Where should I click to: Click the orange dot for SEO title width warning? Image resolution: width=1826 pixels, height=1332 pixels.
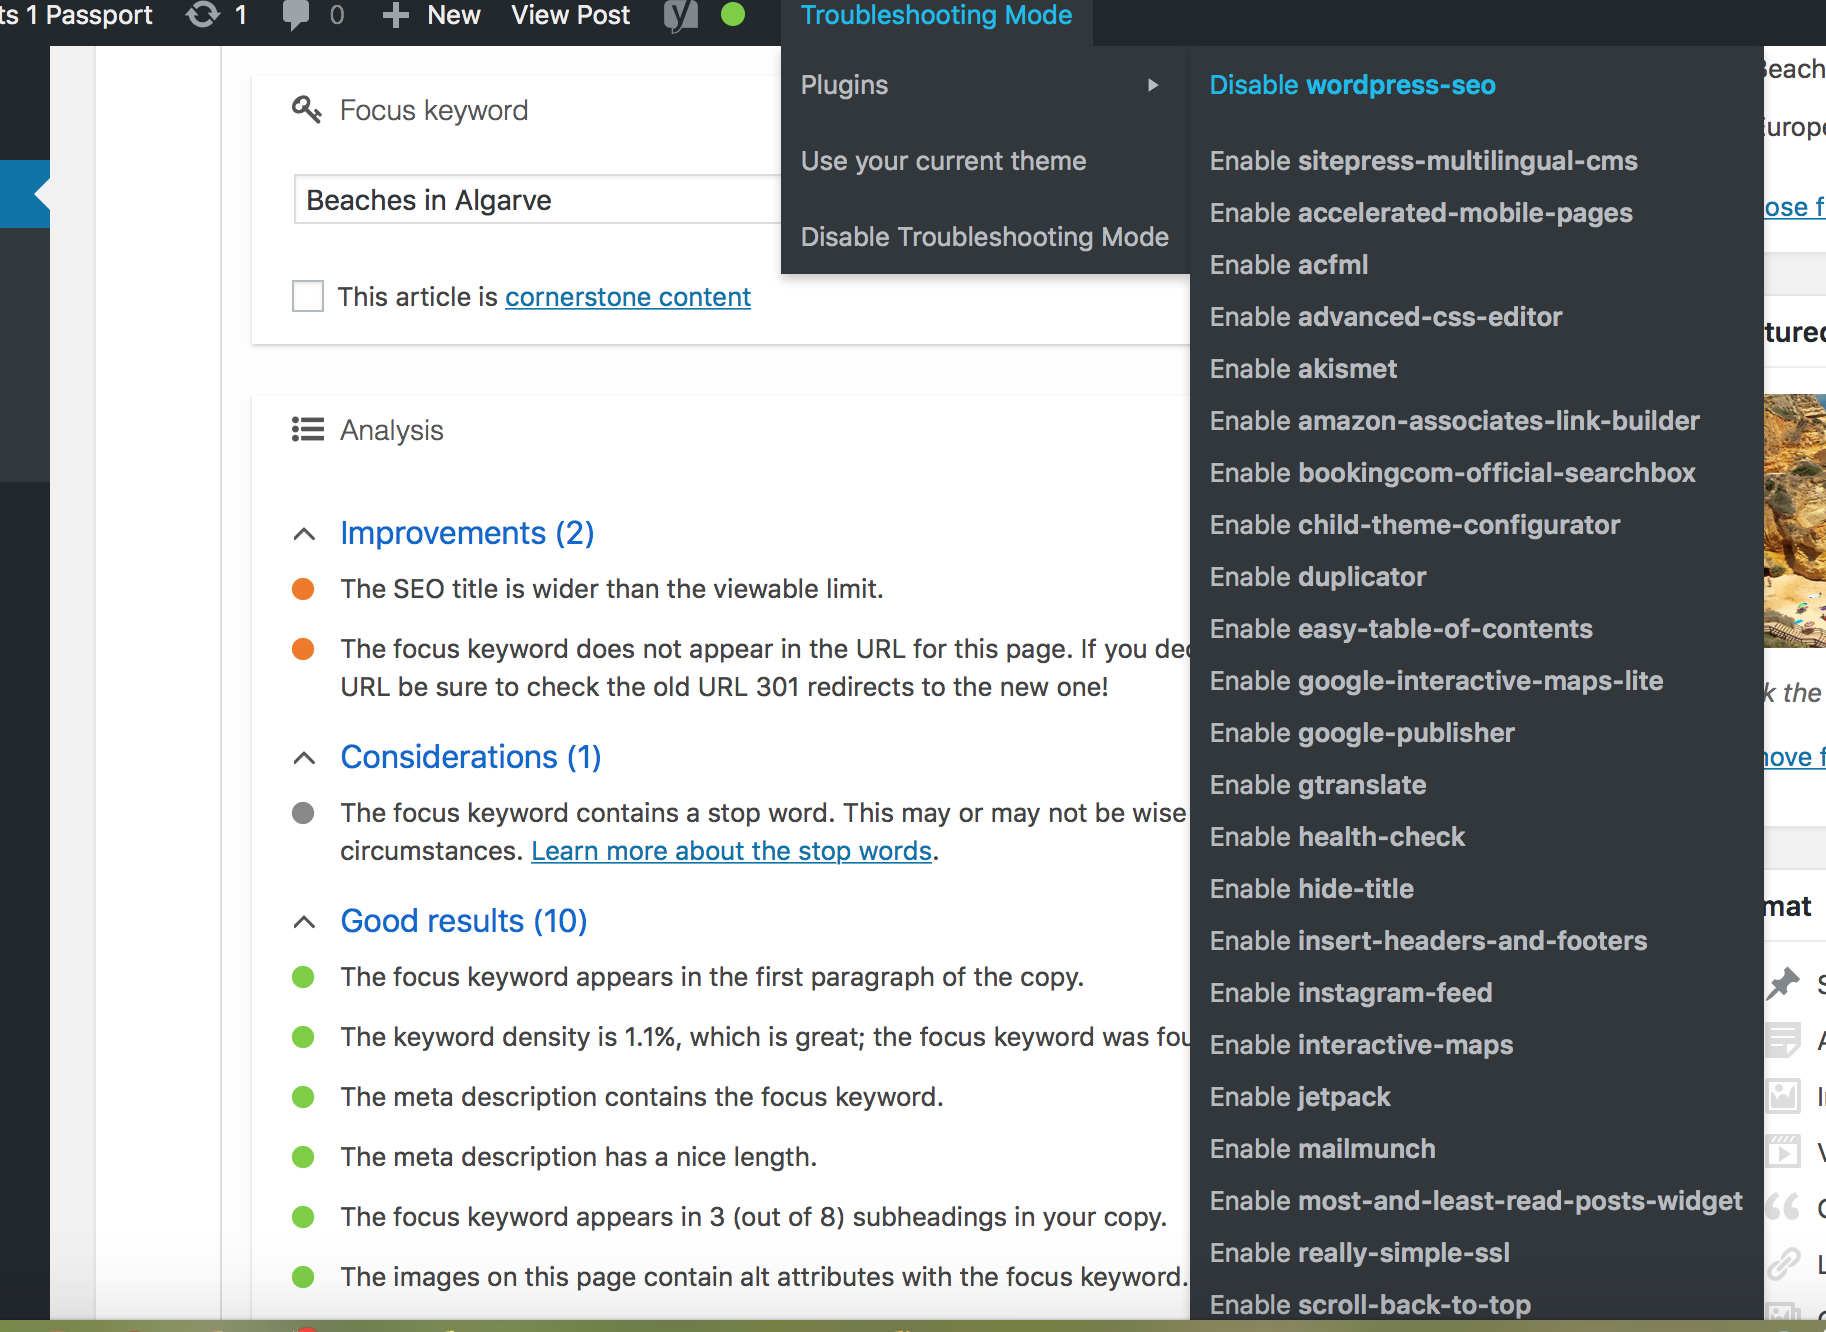[303, 589]
